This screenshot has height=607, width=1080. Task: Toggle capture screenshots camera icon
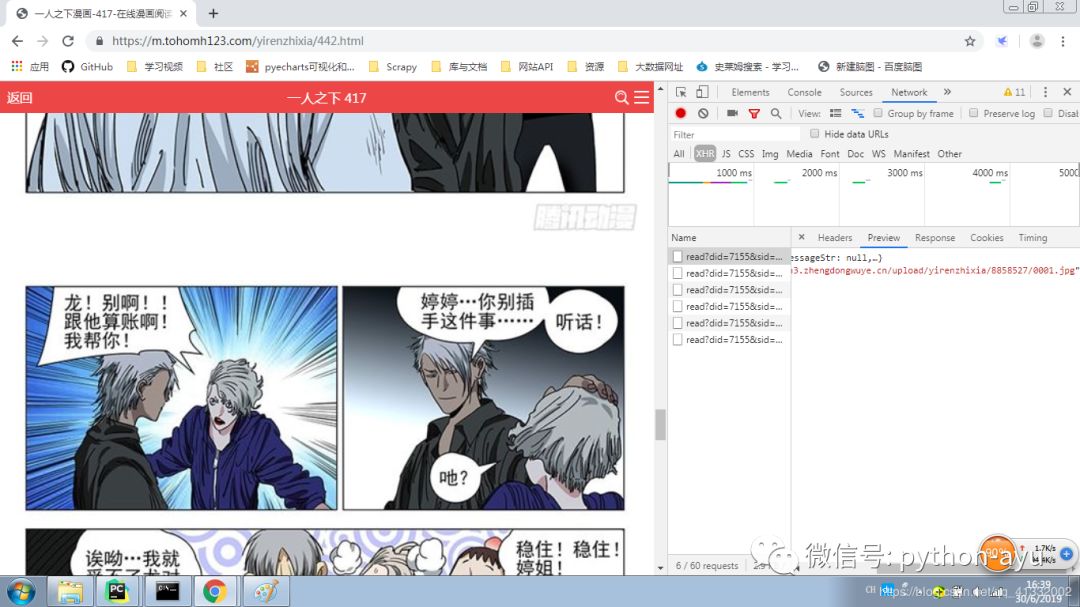[732, 113]
